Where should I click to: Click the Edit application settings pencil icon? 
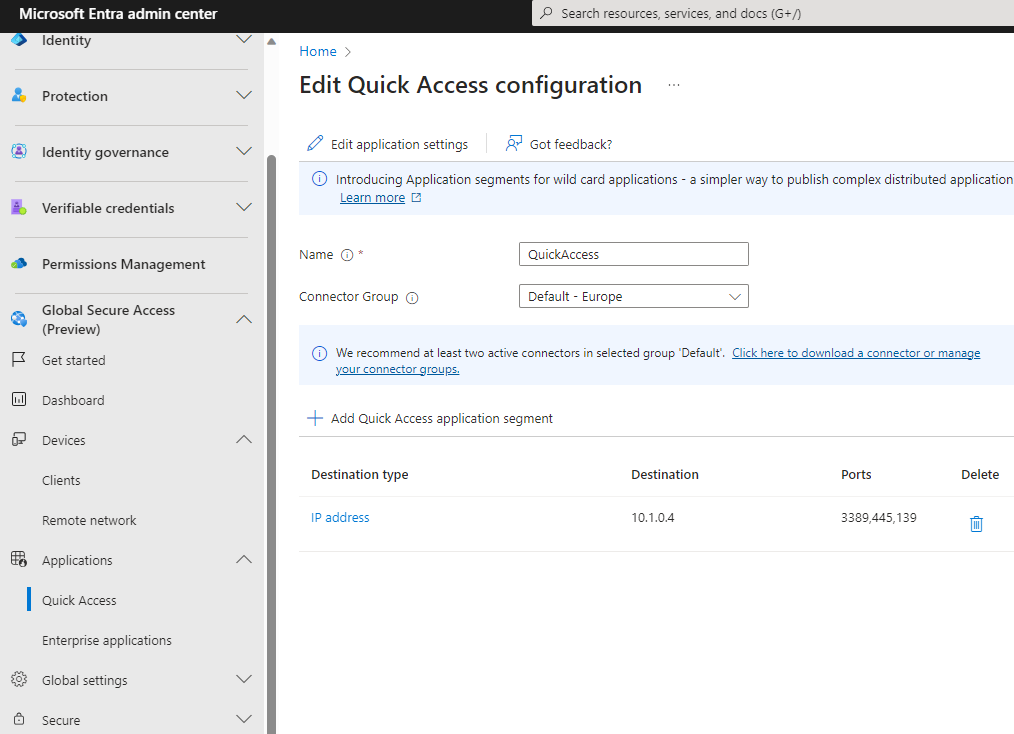[316, 143]
